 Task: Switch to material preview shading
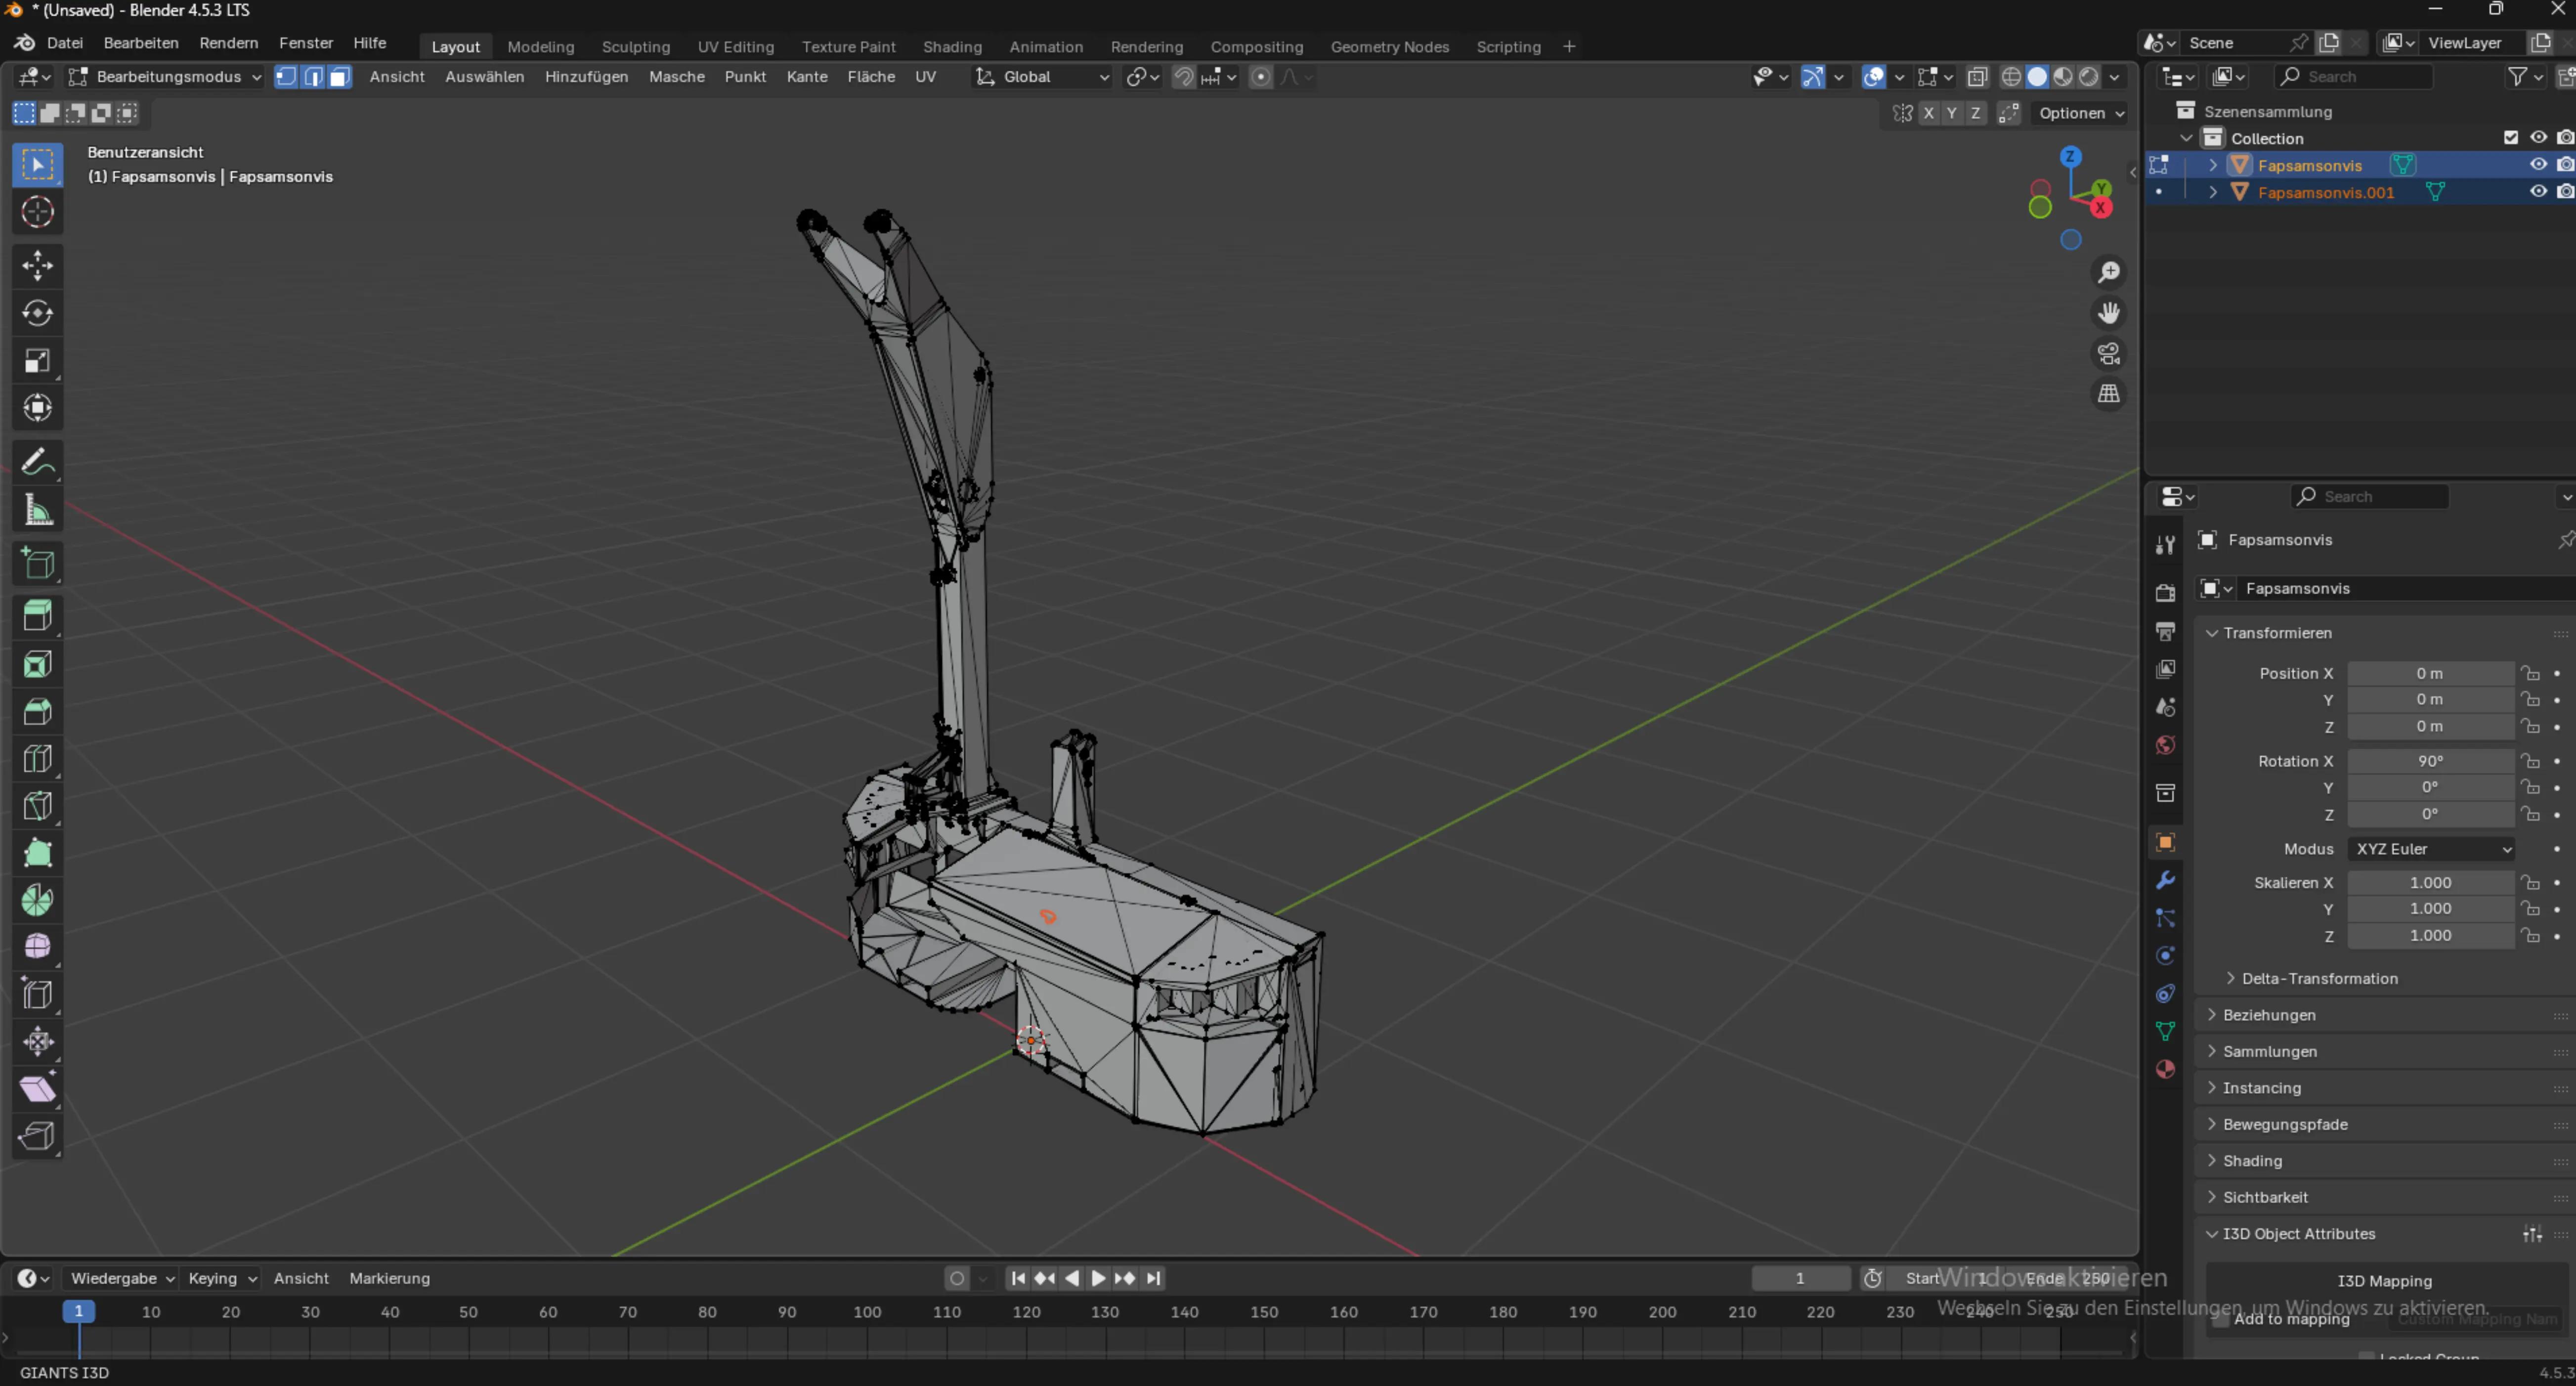pyautogui.click(x=2063, y=77)
